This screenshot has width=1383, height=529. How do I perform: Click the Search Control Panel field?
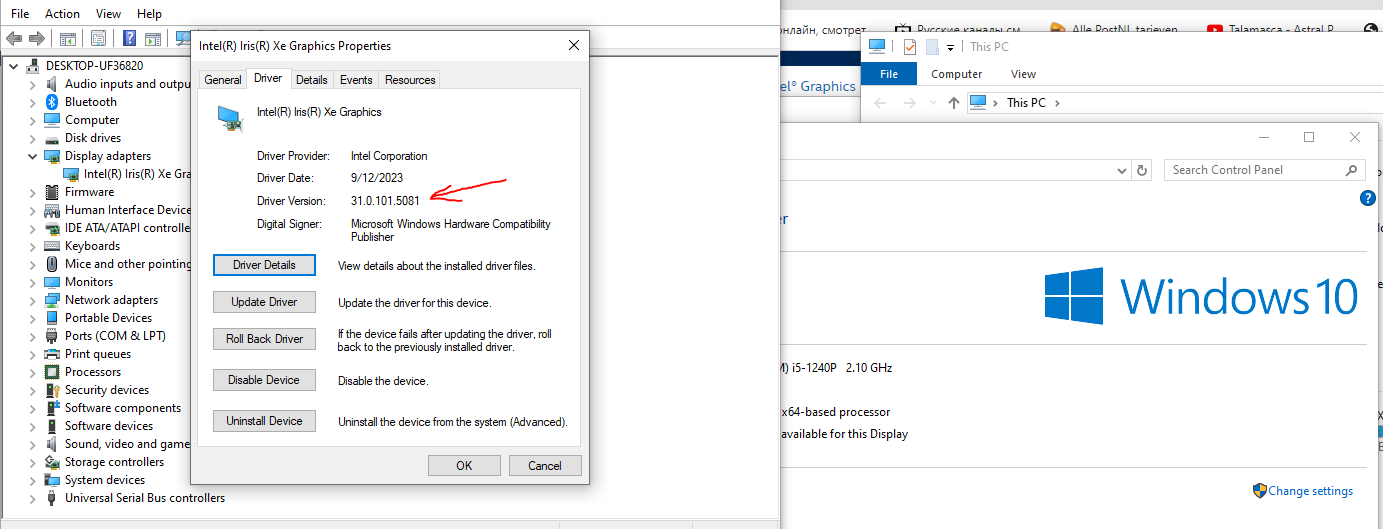(x=1255, y=170)
